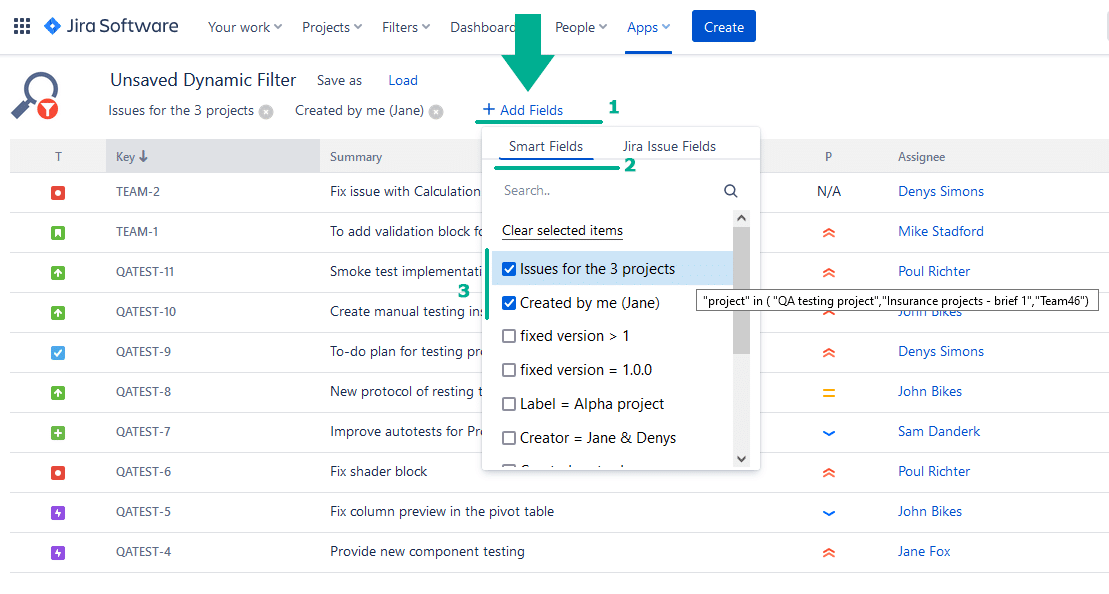Click the "Clear selected items" link

click(x=561, y=230)
